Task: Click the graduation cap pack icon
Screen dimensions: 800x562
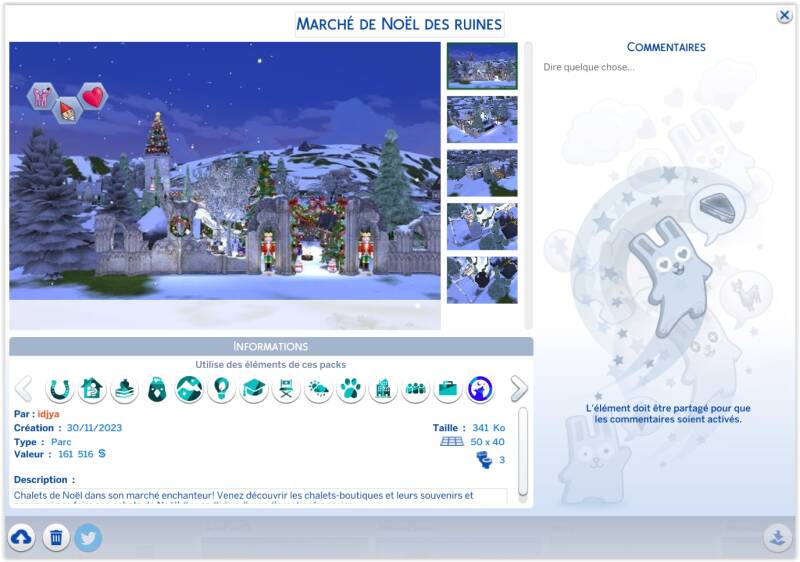Action: [x=254, y=390]
